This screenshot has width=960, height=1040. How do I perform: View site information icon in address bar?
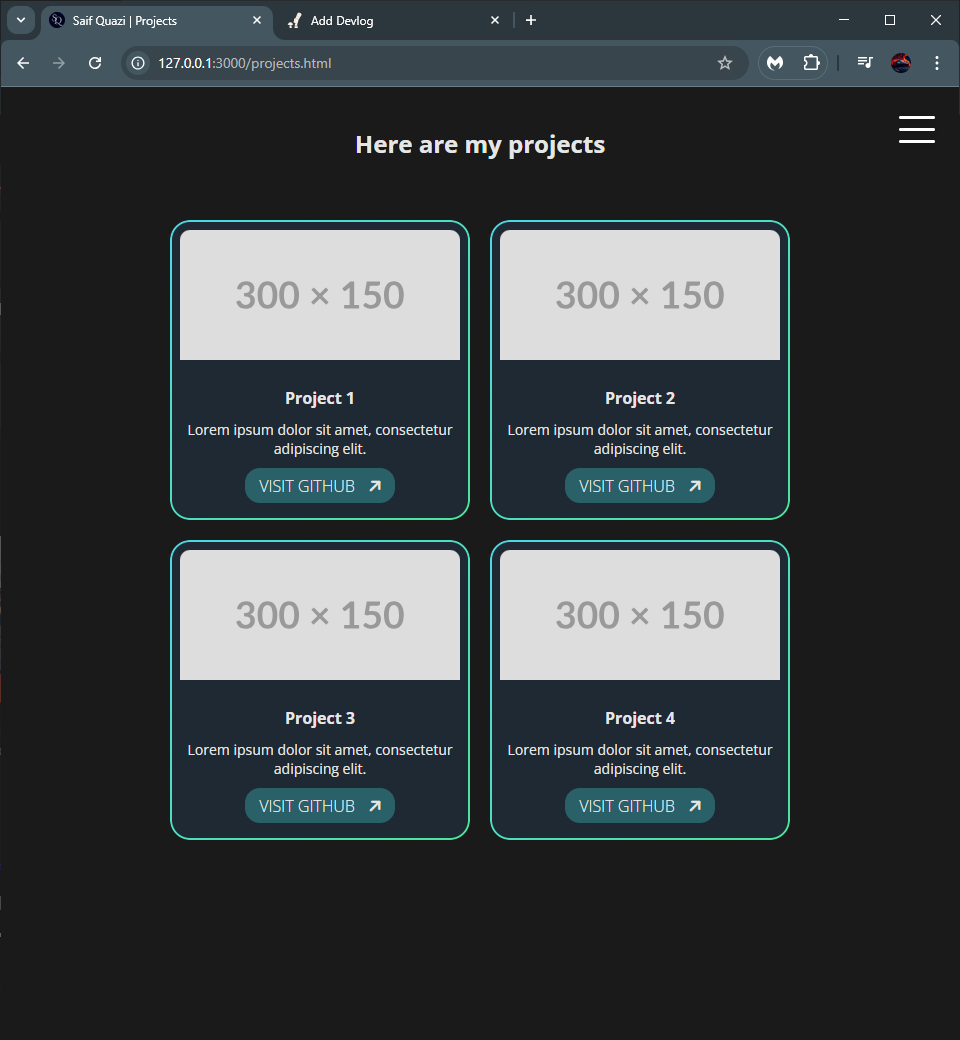coord(139,63)
